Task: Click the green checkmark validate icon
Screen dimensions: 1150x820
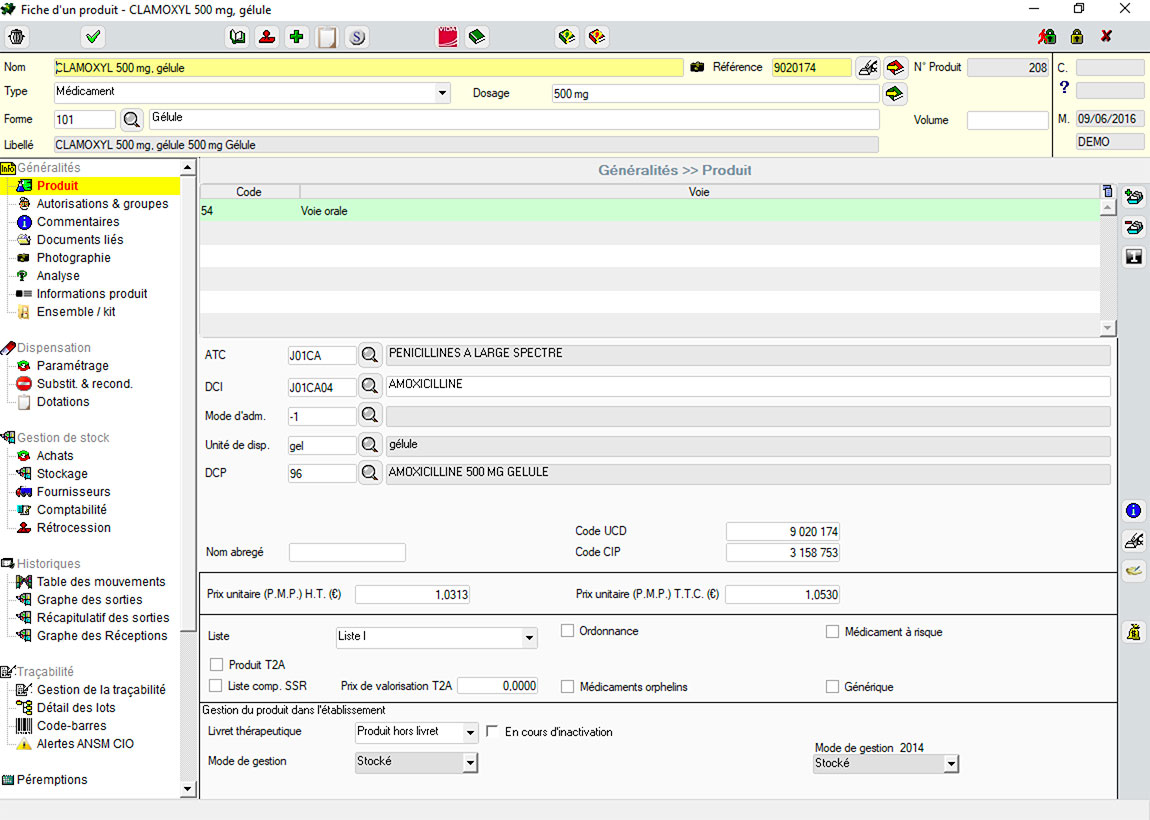Action: tap(93, 37)
